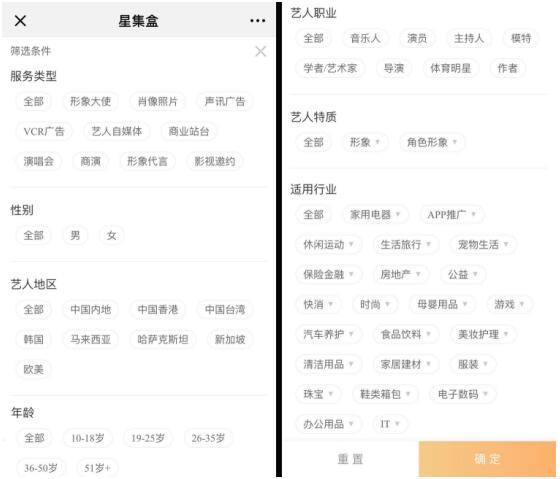Screen dimensions: 560x479
Task: Pick the 19-25岁 age range
Action: (148, 438)
